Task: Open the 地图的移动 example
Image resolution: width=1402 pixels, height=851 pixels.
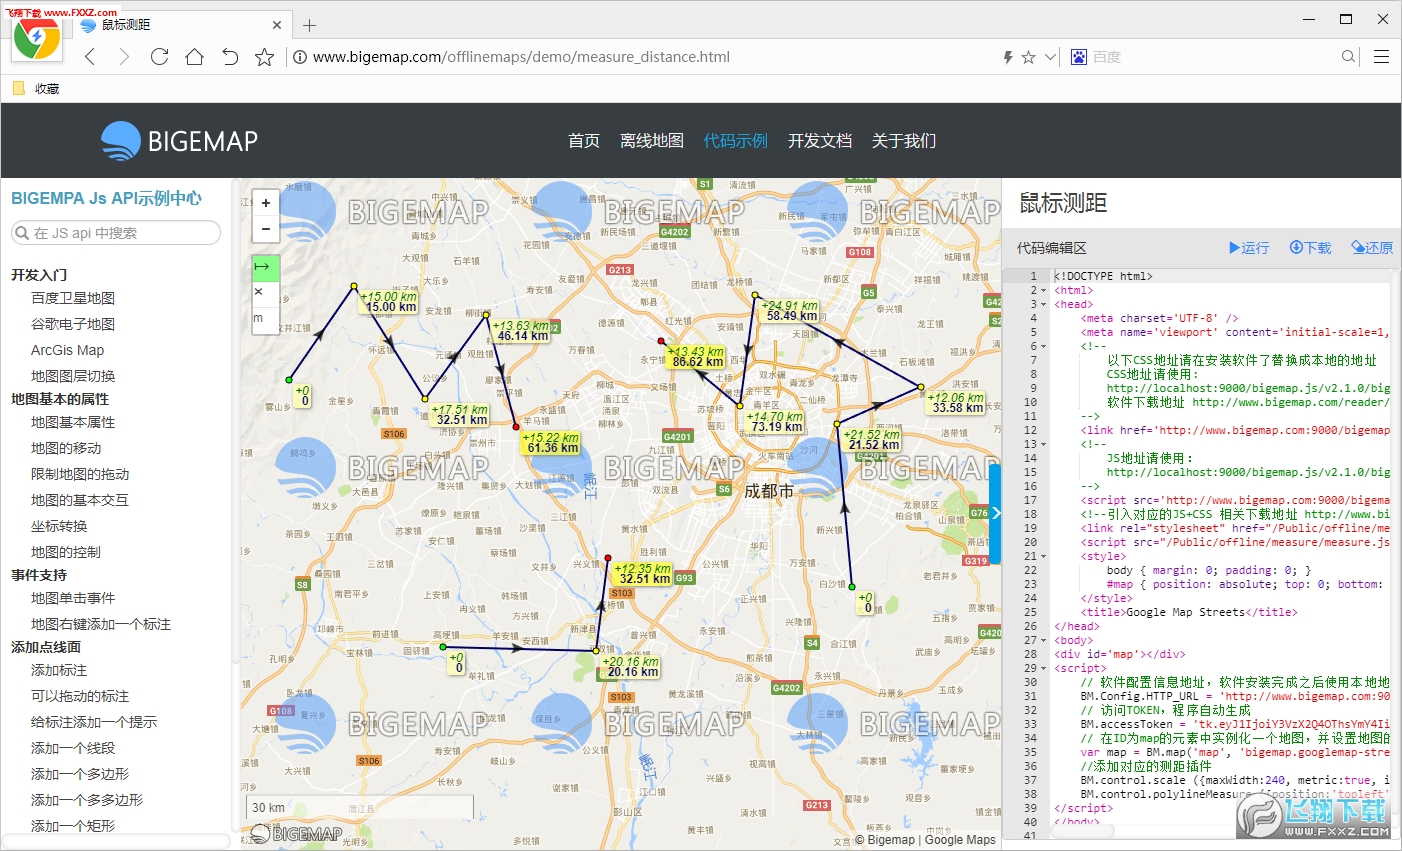Action: 66,448
